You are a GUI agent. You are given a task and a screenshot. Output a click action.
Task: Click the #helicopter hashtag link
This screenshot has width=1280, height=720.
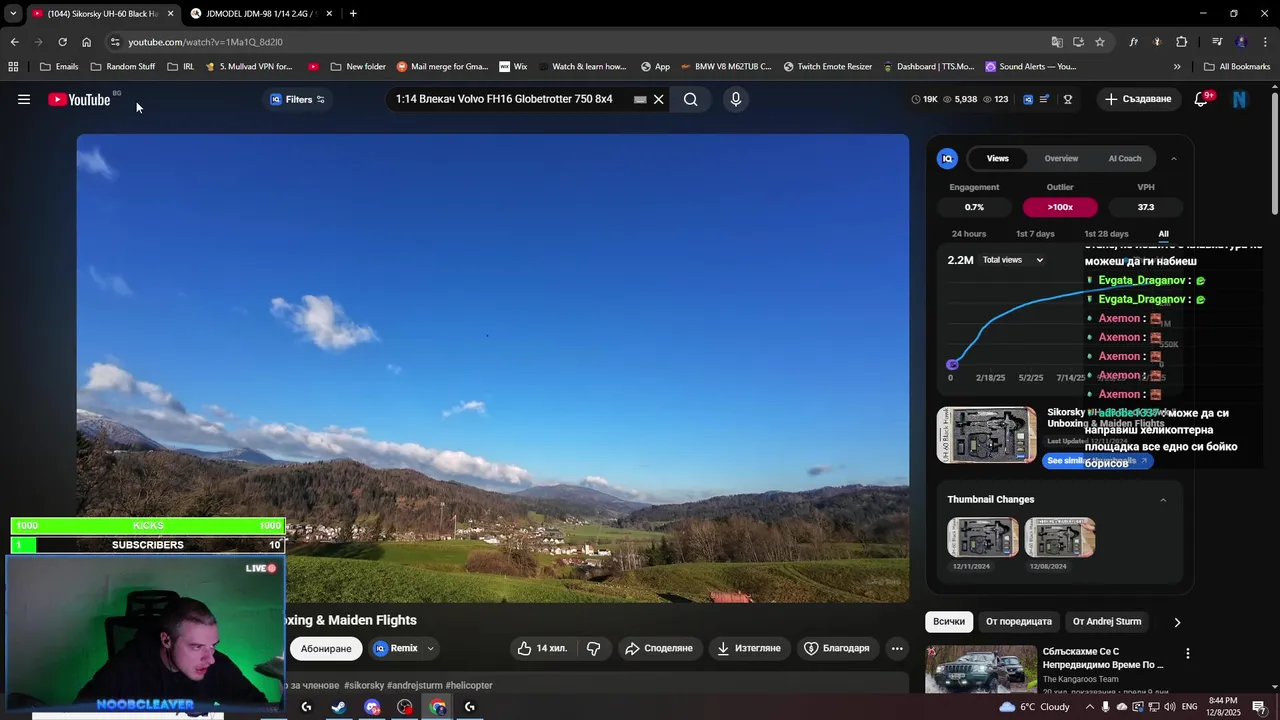469,685
